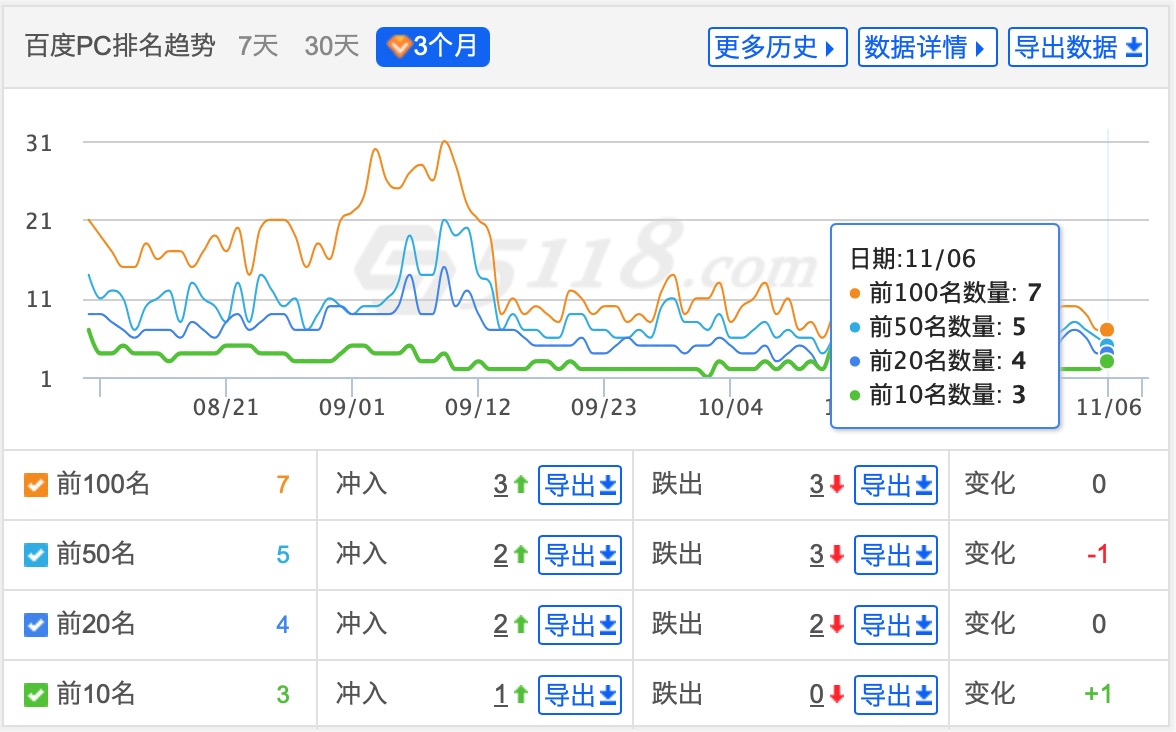This screenshot has width=1176, height=732.
Task: Toggle the 前50名 series checkbox
Action: pyautogui.click(x=35, y=554)
